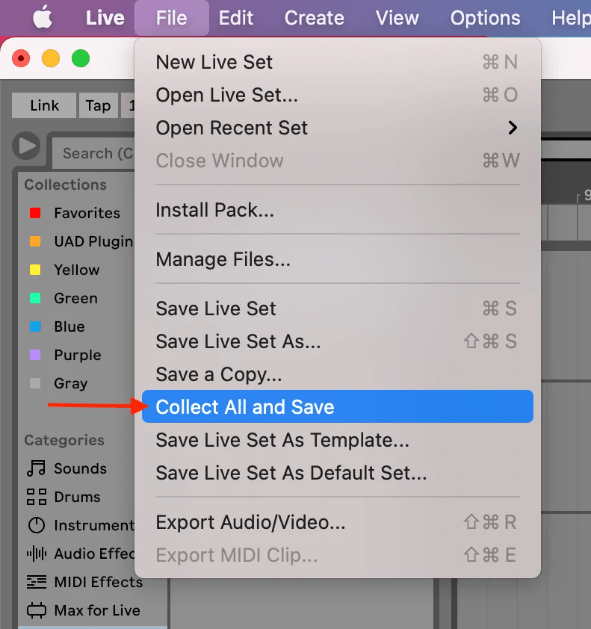
Task: Select the Instruments category icon
Action: tap(37, 525)
